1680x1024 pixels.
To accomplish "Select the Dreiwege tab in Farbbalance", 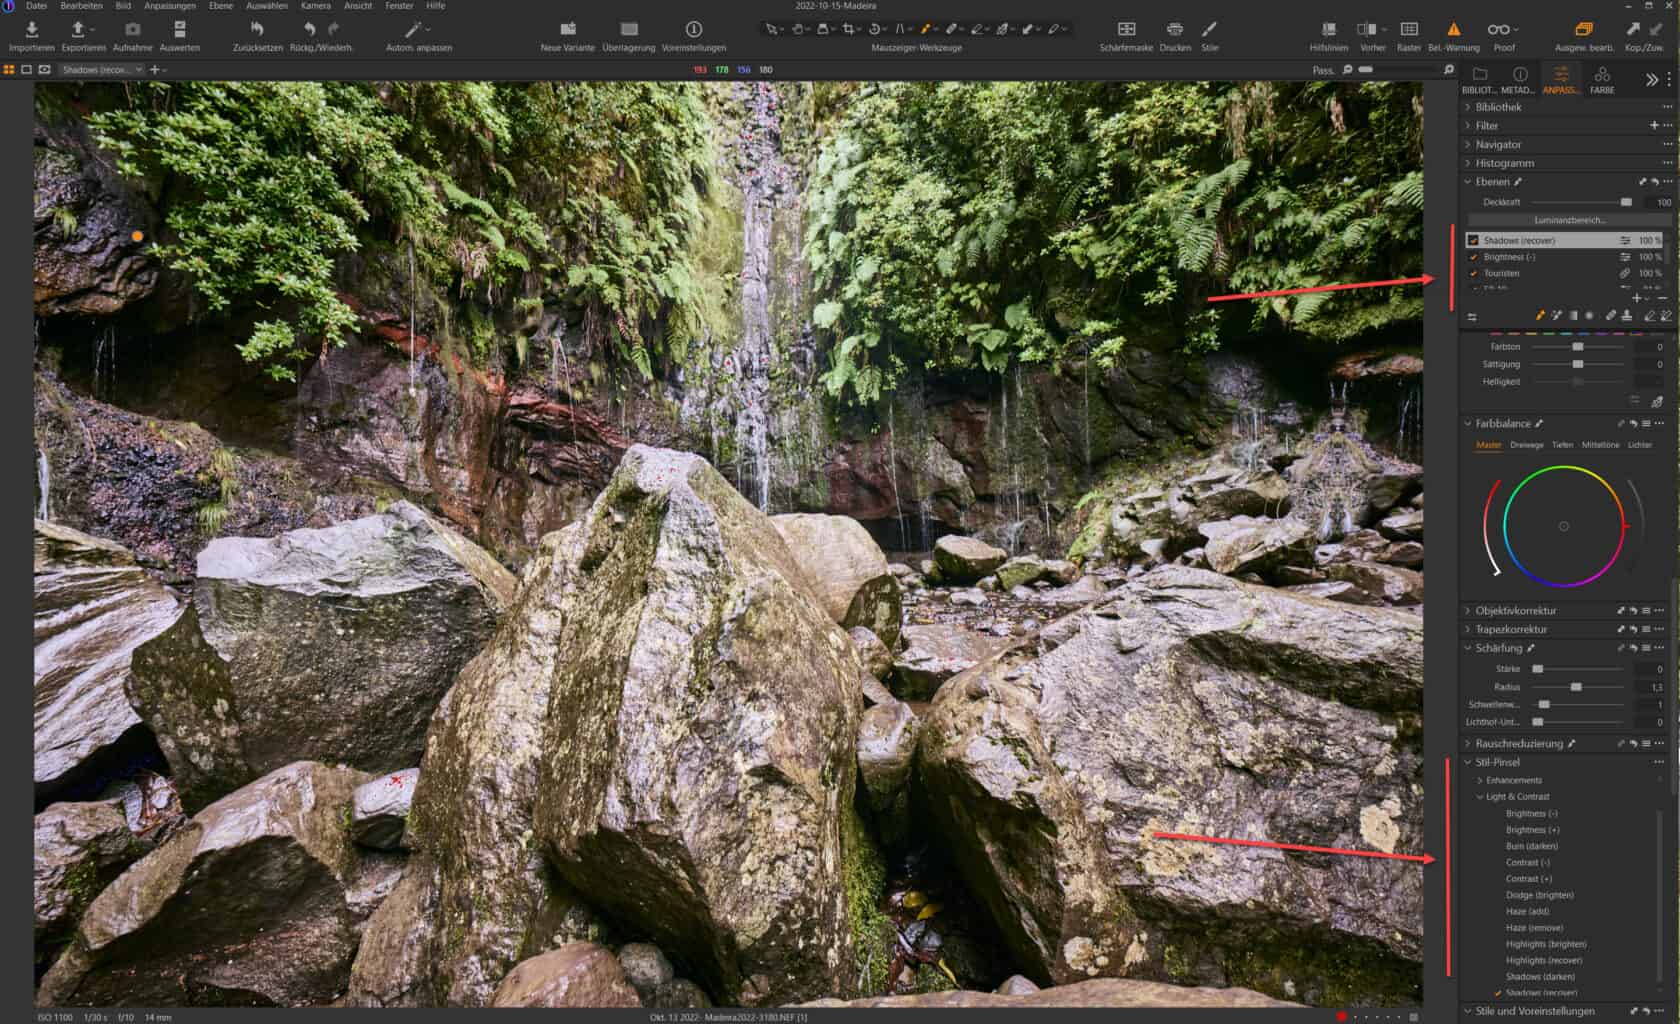I will (x=1526, y=445).
